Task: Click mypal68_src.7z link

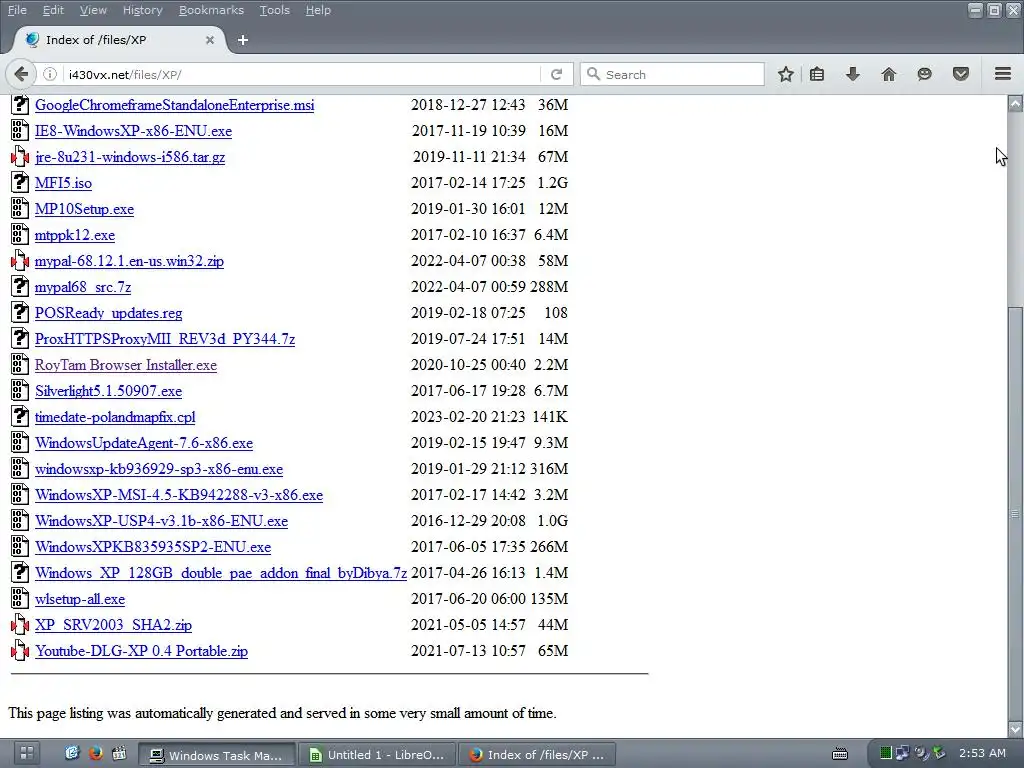Action: pos(83,287)
